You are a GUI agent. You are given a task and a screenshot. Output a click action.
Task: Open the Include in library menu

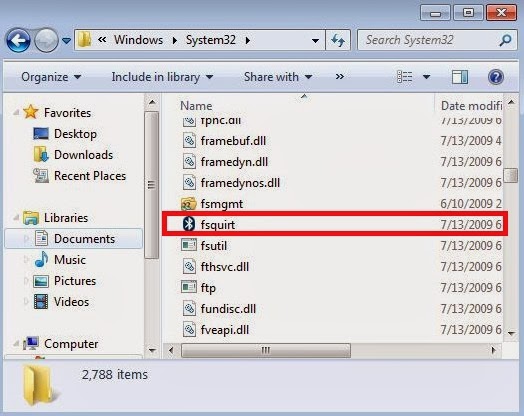(x=162, y=77)
